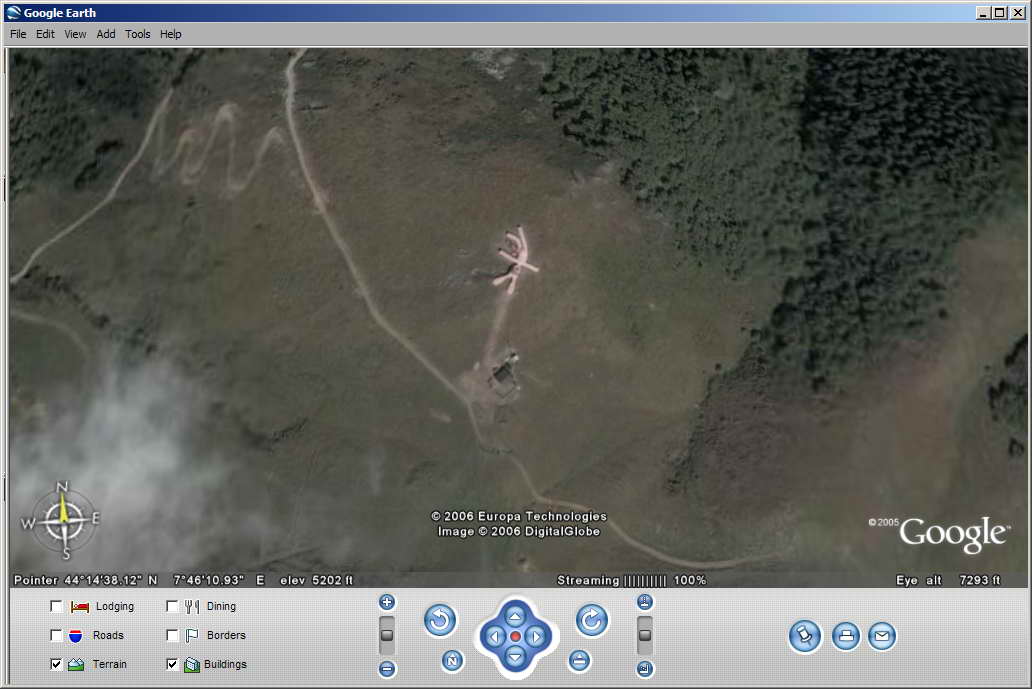Click the zoom in plus button
This screenshot has height=689, width=1032.
[x=387, y=602]
